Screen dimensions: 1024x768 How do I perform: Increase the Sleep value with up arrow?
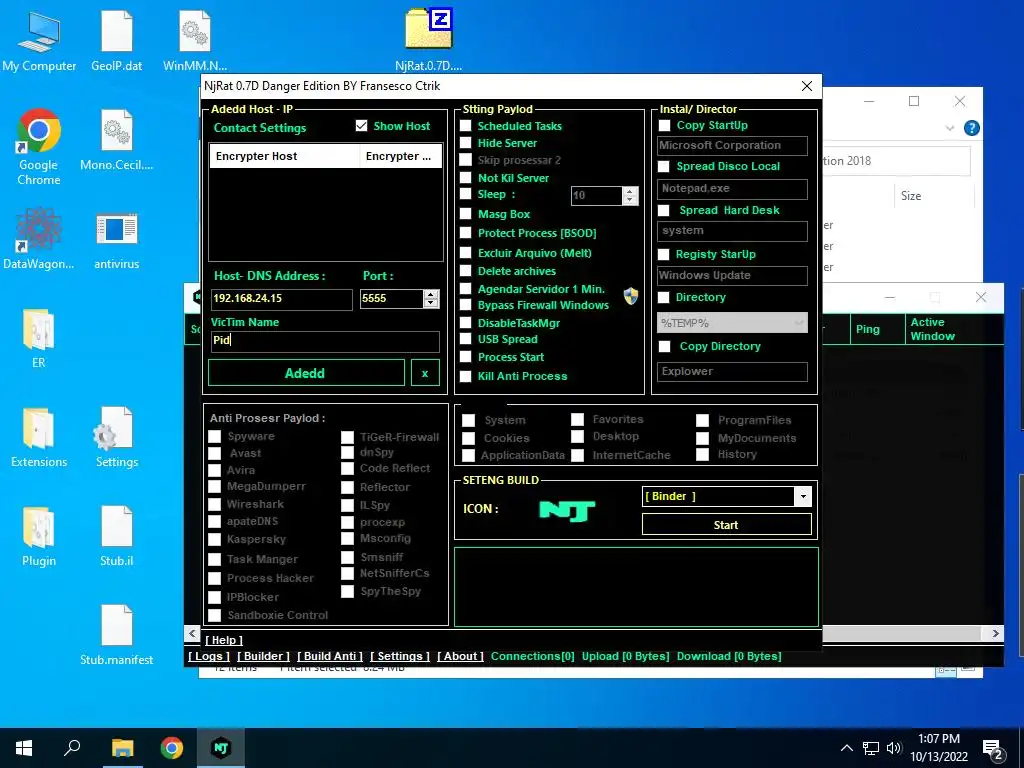pos(630,191)
